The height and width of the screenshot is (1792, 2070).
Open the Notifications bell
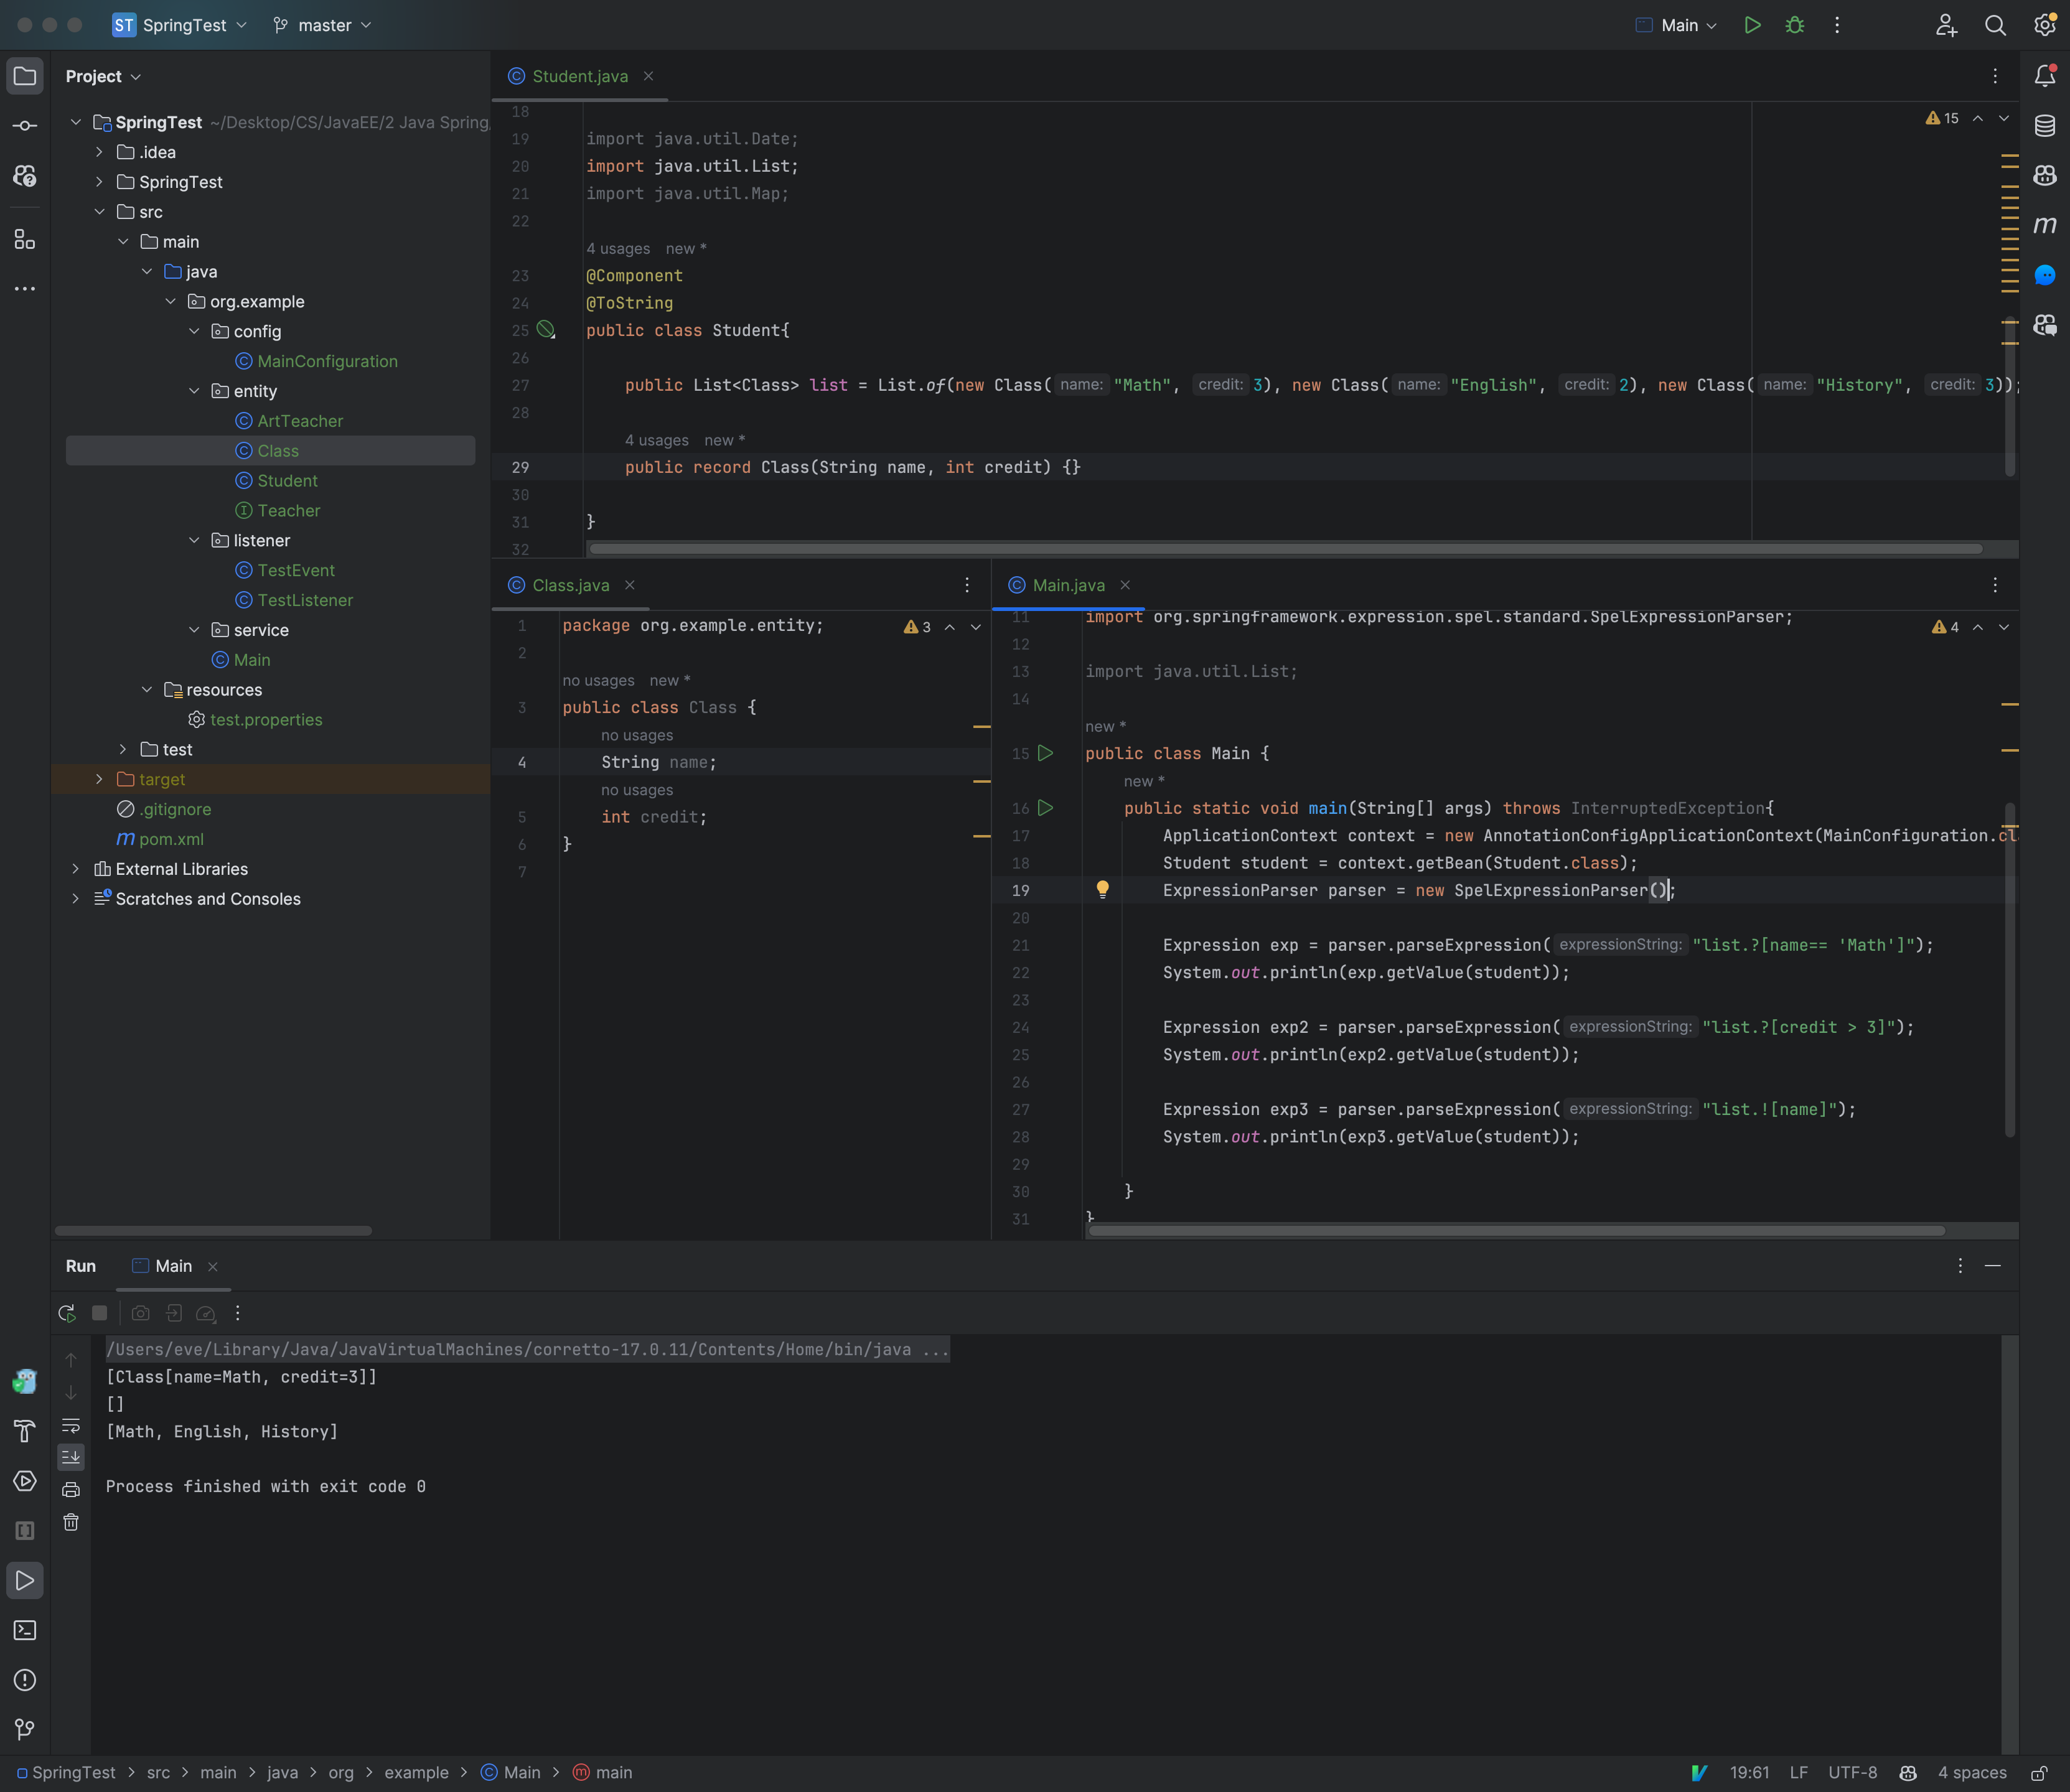pos(2044,76)
